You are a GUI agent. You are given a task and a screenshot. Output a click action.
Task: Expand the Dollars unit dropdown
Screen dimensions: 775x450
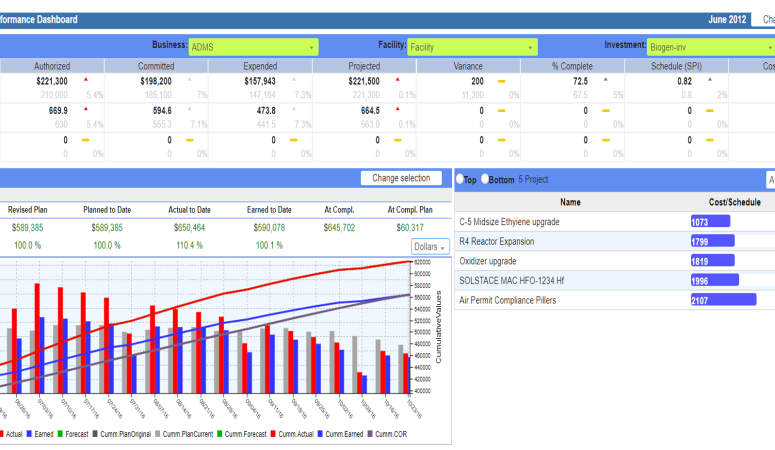[430, 247]
